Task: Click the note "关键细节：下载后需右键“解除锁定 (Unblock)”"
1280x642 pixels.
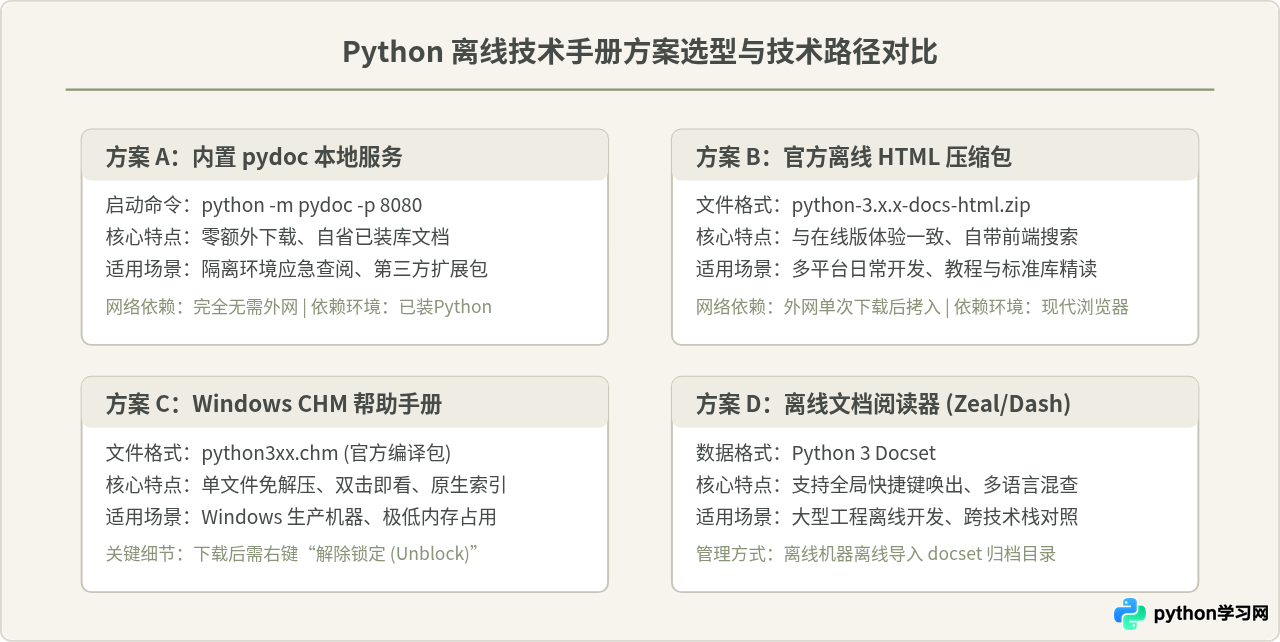Action: pyautogui.click(x=294, y=554)
